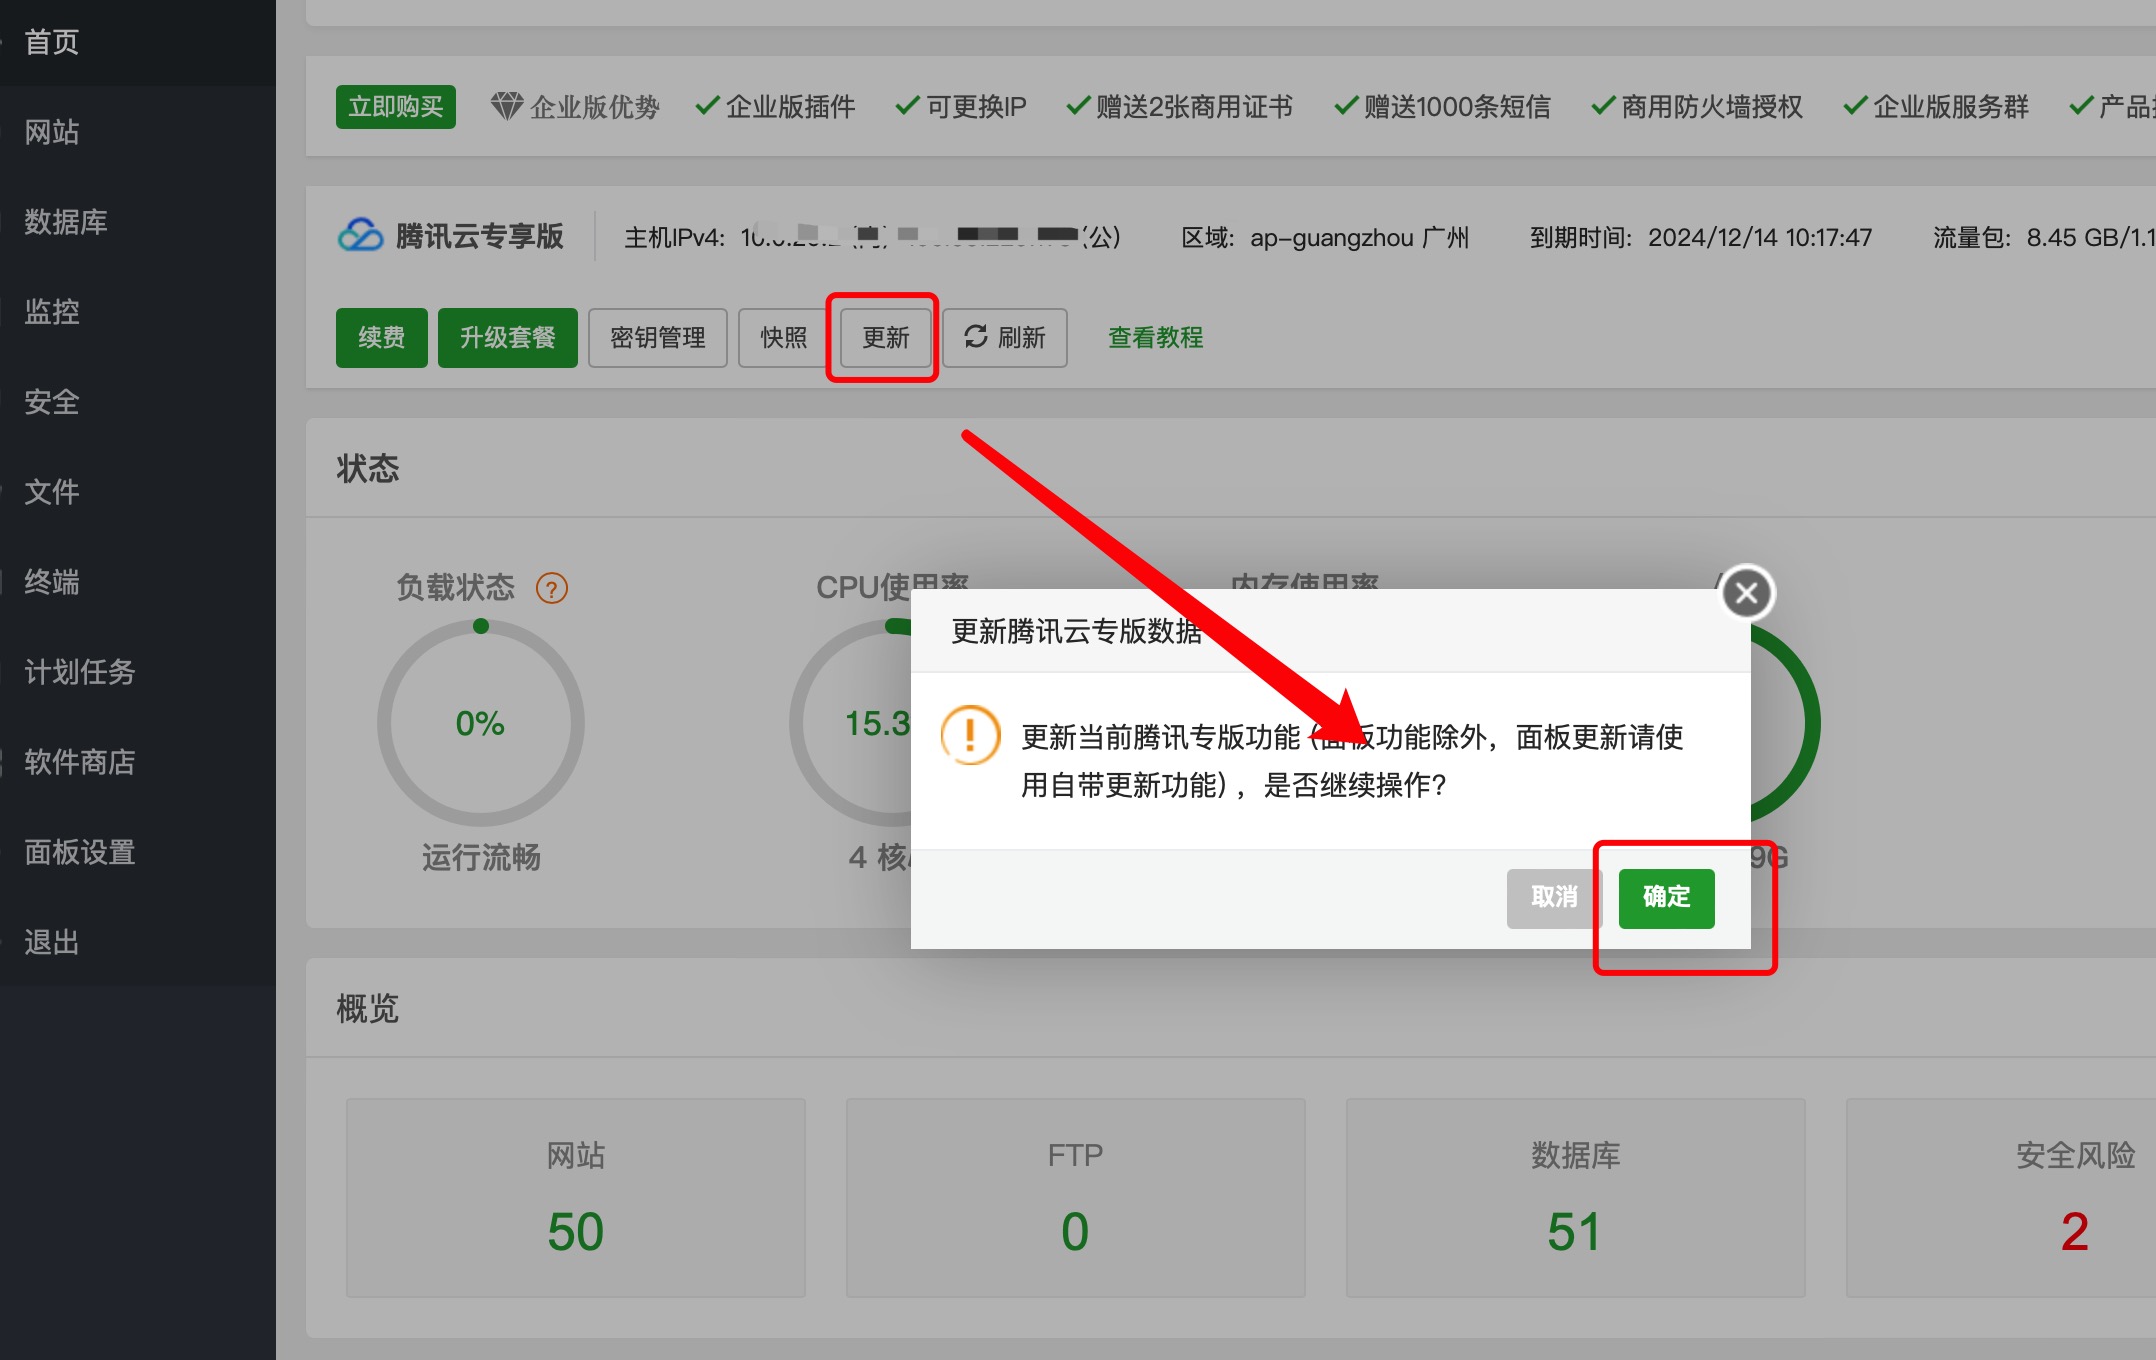Click the Tencent Cloud logo icon

pos(361,236)
